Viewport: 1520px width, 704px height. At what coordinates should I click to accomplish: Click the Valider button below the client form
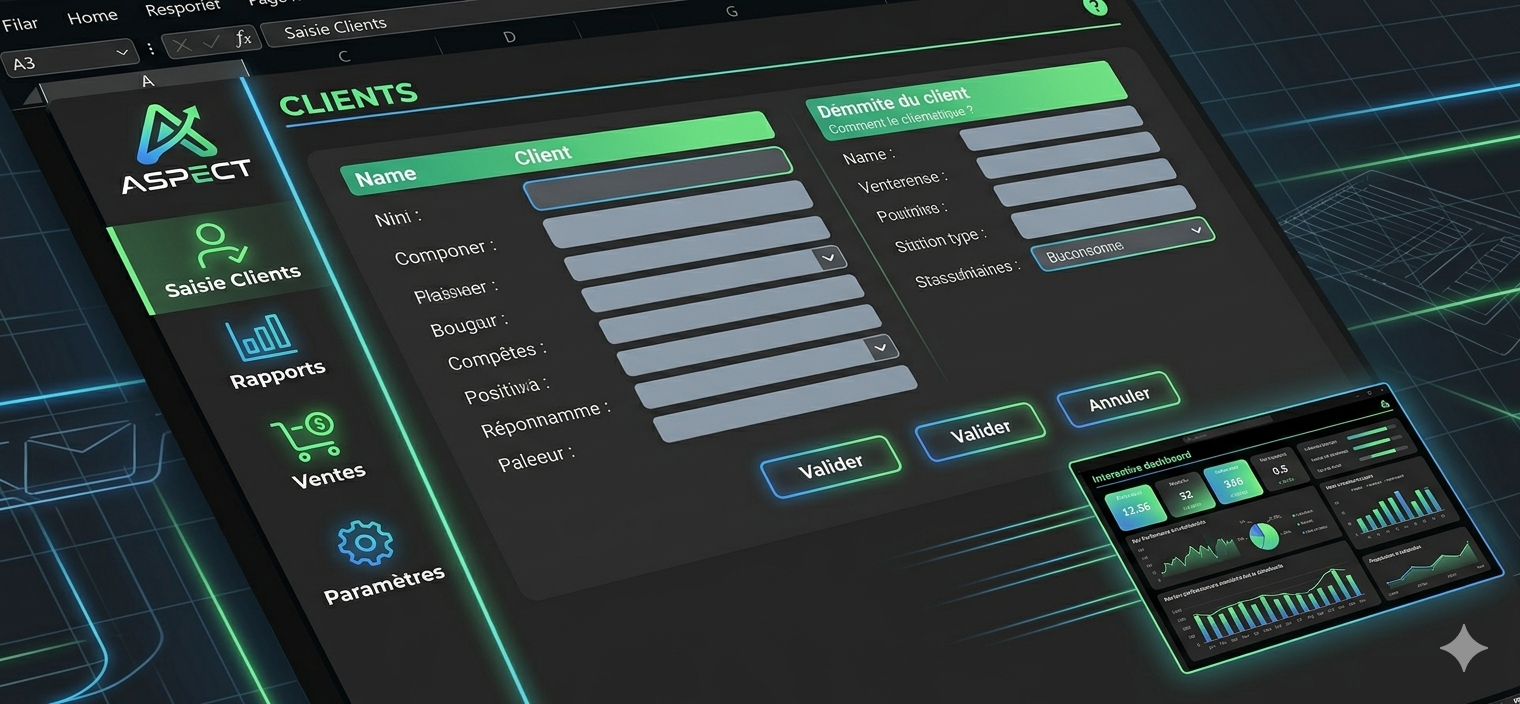[831, 465]
